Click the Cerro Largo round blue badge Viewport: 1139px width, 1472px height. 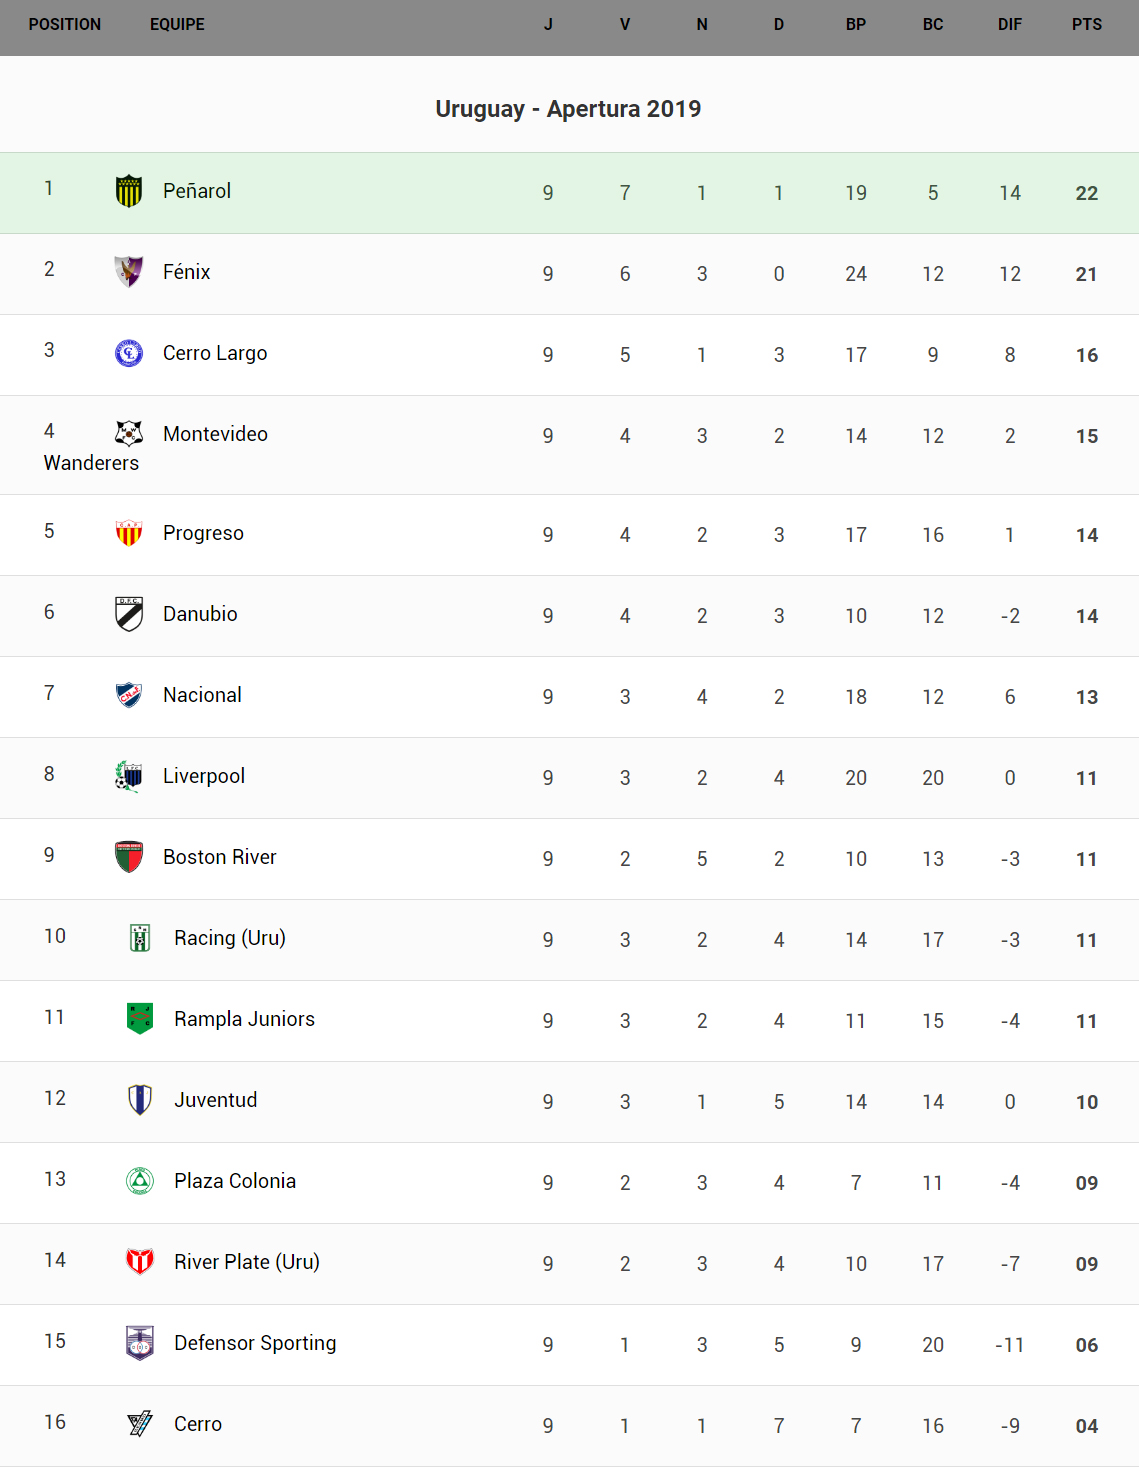129,353
